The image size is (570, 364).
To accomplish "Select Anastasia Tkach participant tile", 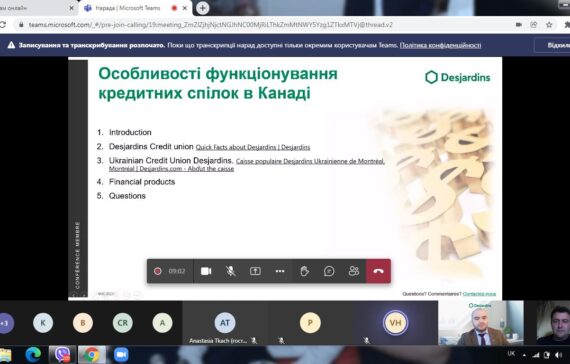I will [x=225, y=323].
